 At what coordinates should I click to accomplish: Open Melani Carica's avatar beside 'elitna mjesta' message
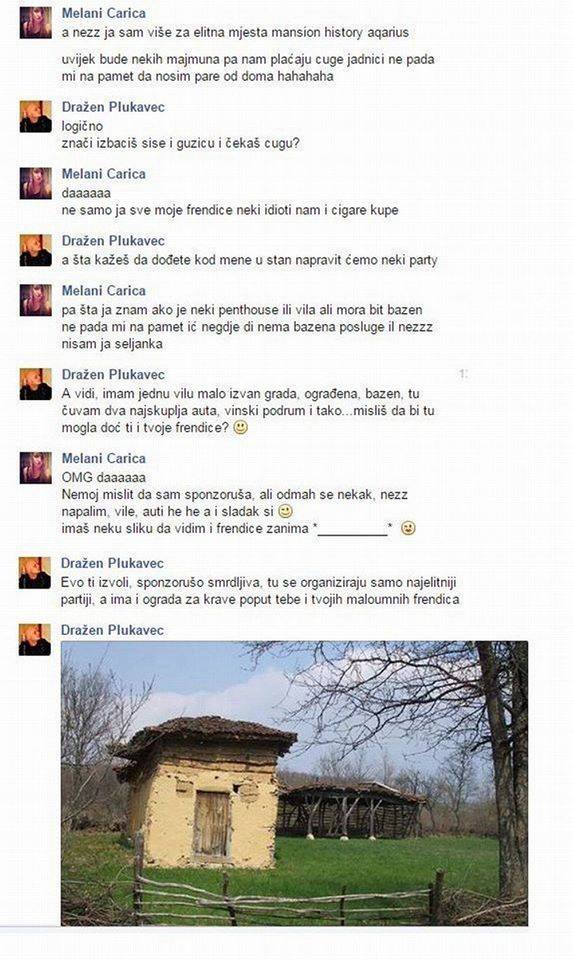[x=36, y=23]
